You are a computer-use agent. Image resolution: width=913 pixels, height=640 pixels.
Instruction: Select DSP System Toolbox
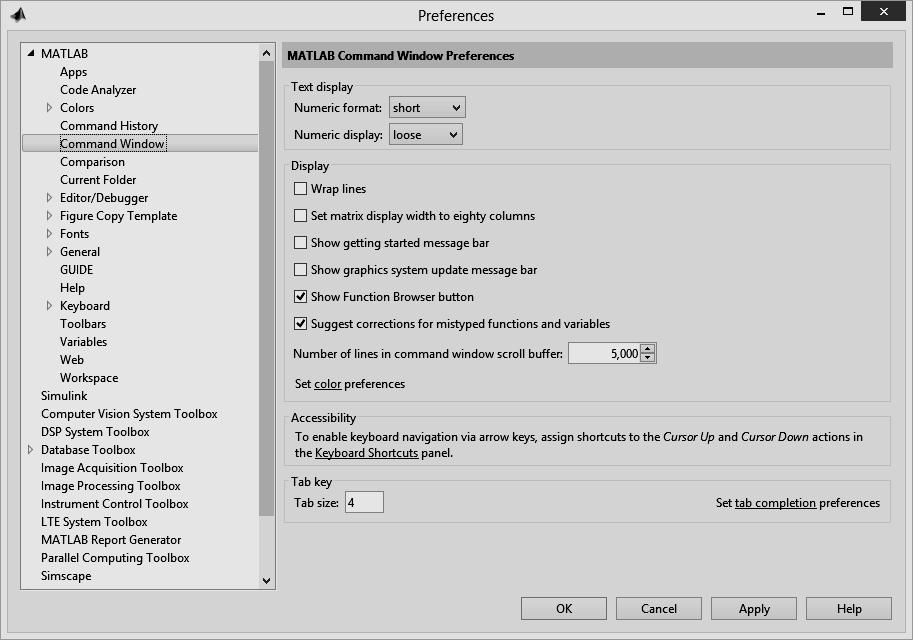95,432
